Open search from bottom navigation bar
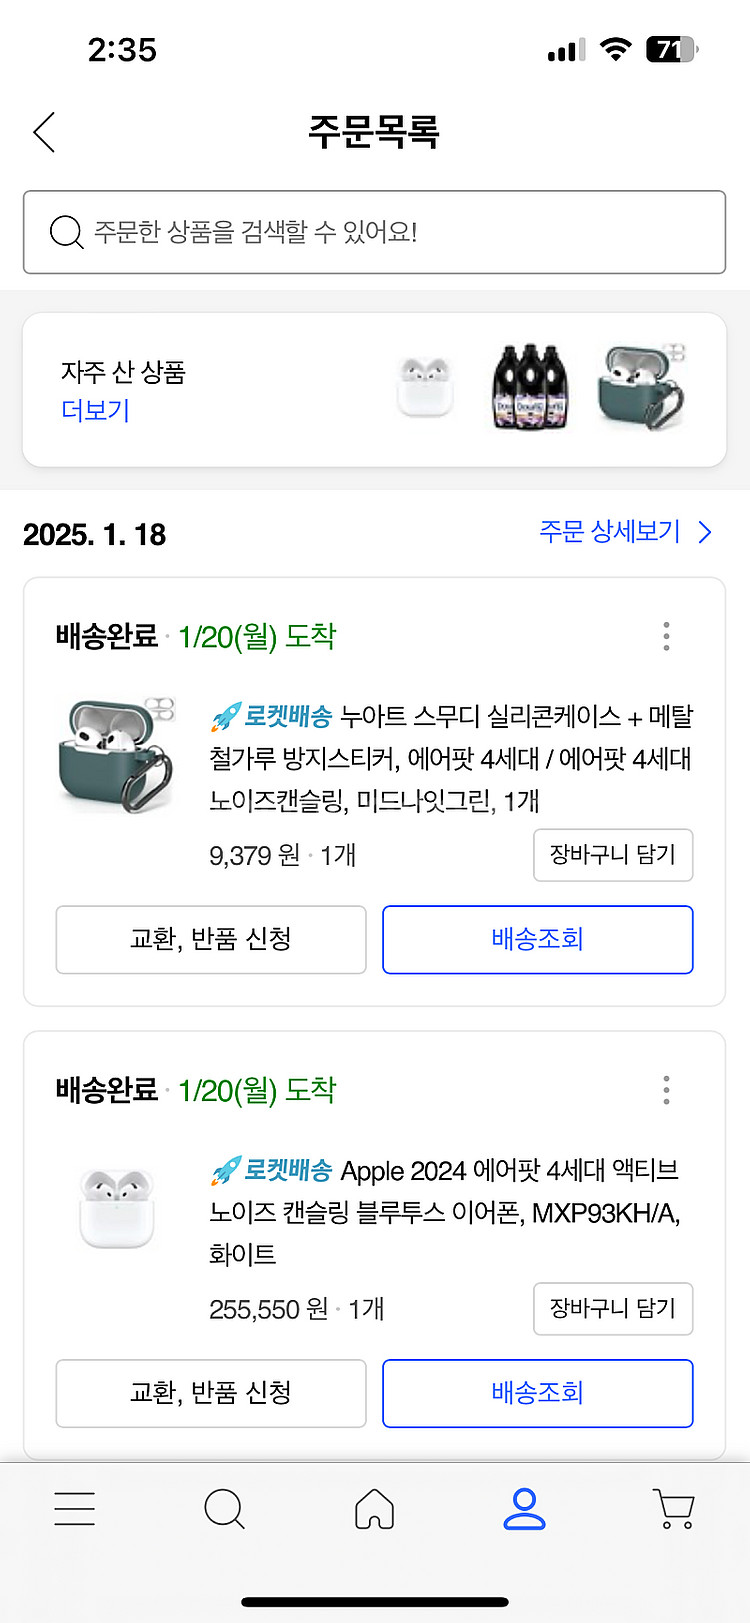This screenshot has width=750, height=1623. [x=224, y=1508]
